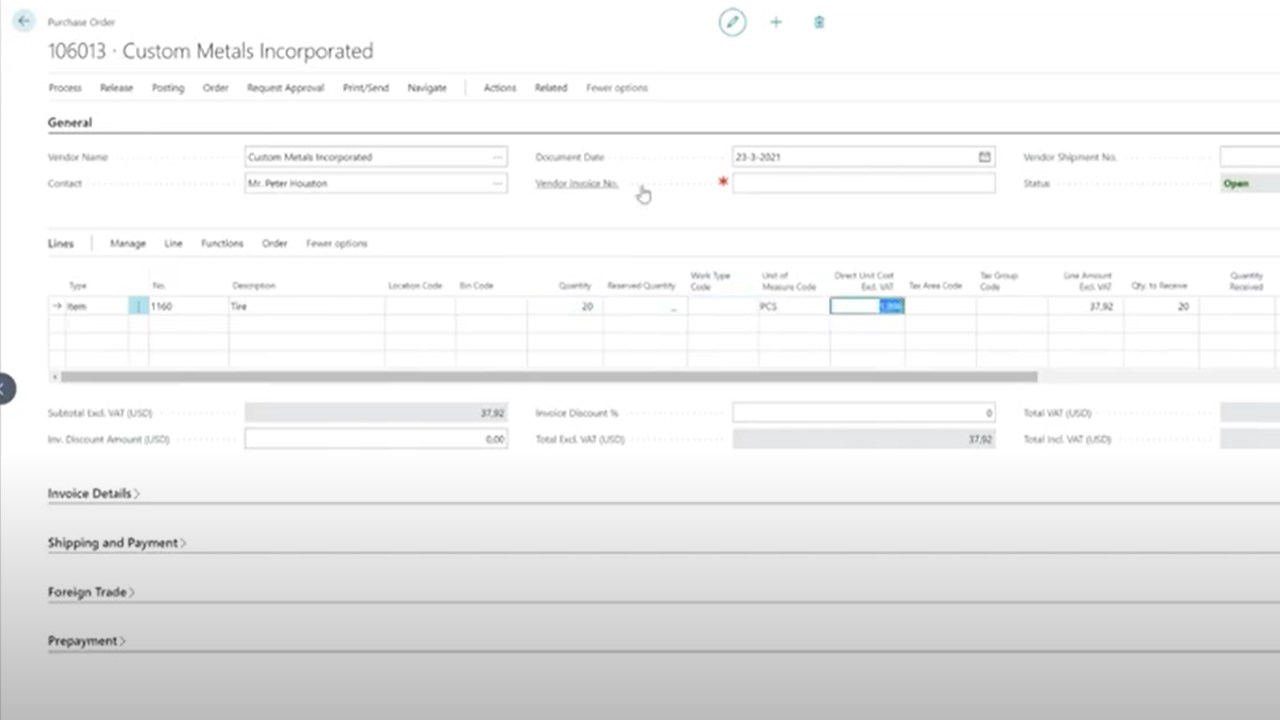Focus the Vendor Name field

(376, 157)
